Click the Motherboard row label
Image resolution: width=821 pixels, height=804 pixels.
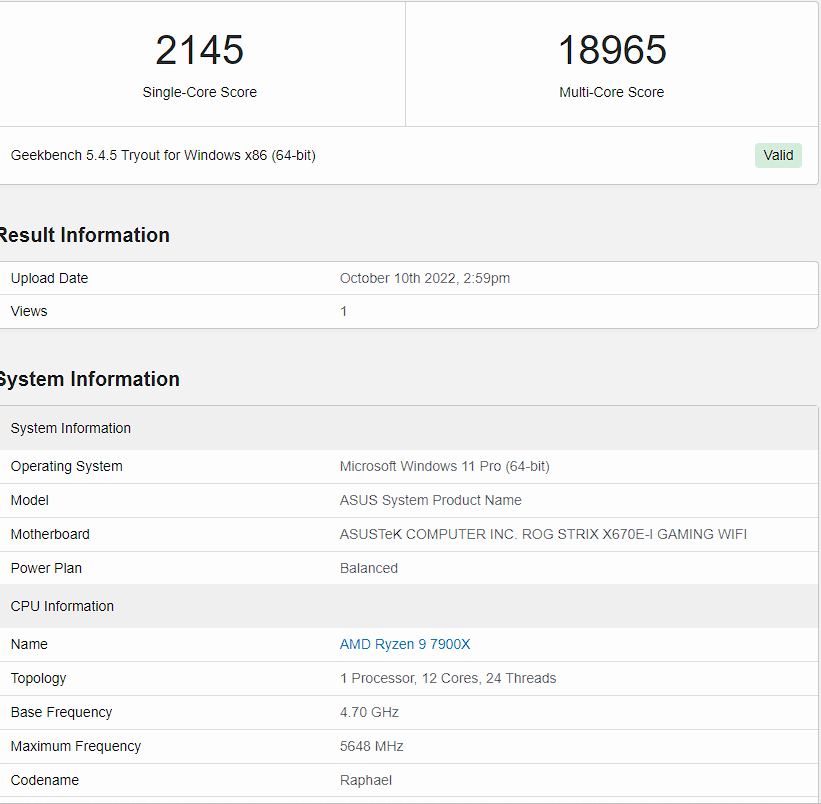50,534
